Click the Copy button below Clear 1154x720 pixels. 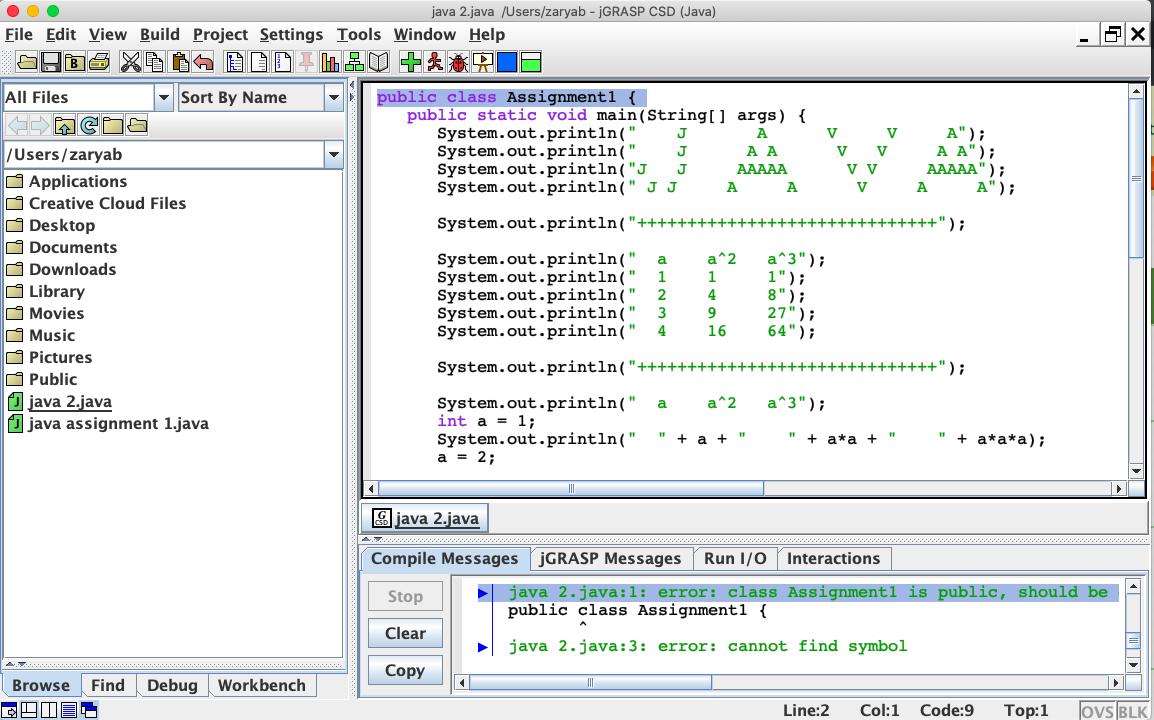[x=405, y=670]
